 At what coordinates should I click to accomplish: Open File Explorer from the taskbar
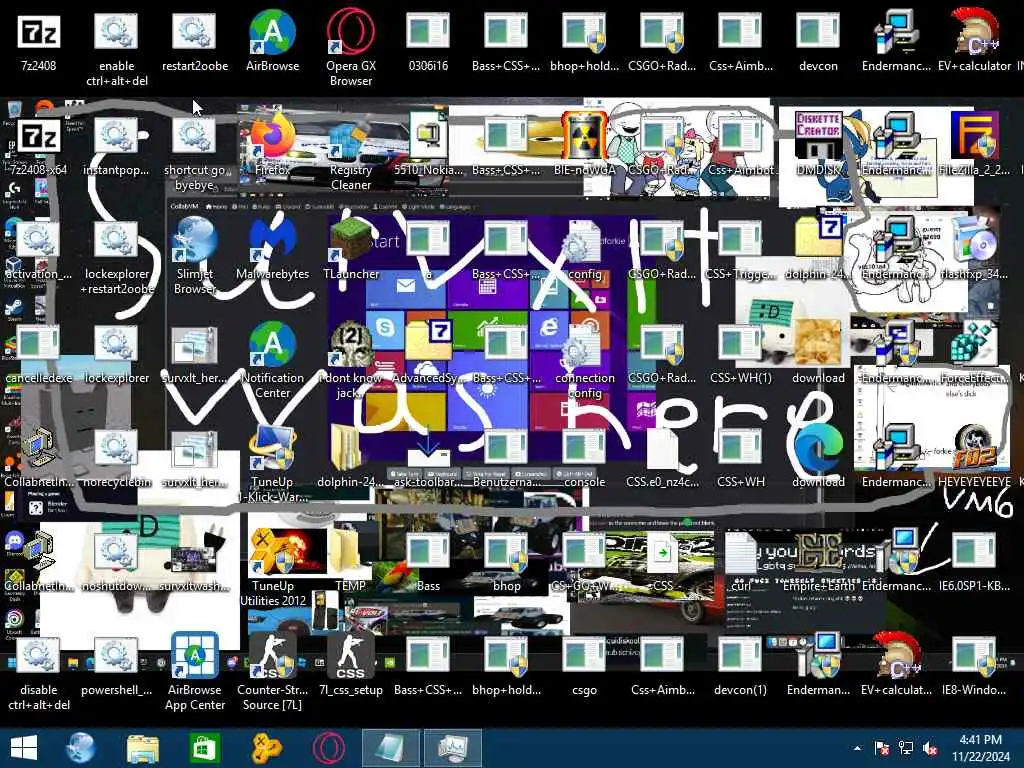click(142, 748)
